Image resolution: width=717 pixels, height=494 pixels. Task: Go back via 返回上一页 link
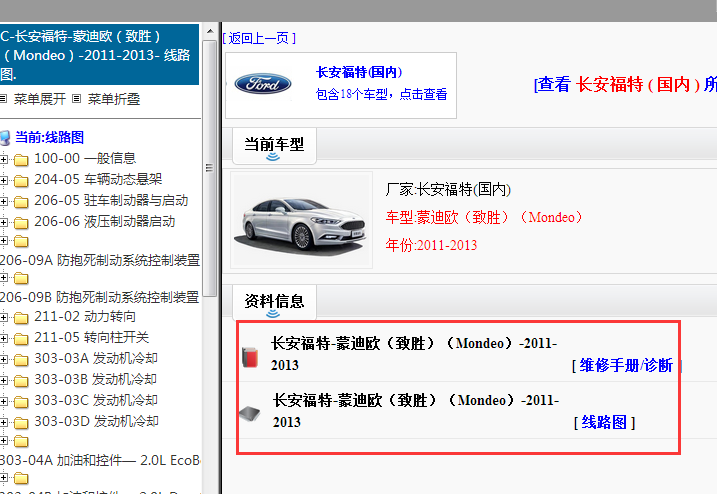[259, 38]
